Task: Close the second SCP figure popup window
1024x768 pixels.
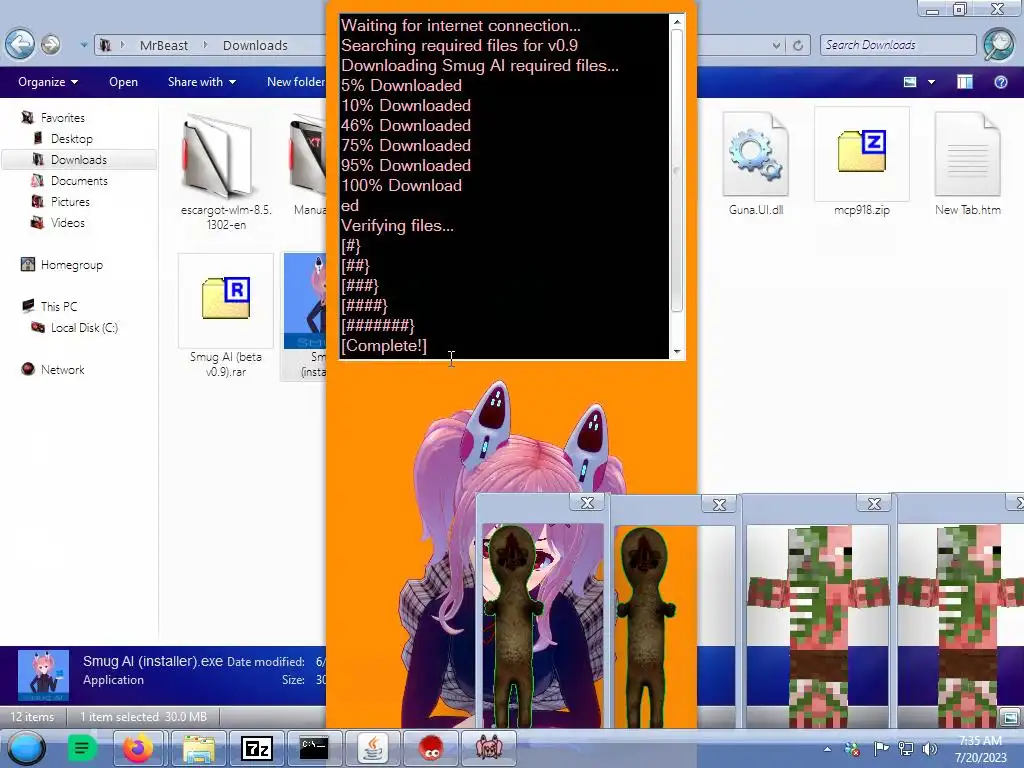Action: [x=719, y=504]
